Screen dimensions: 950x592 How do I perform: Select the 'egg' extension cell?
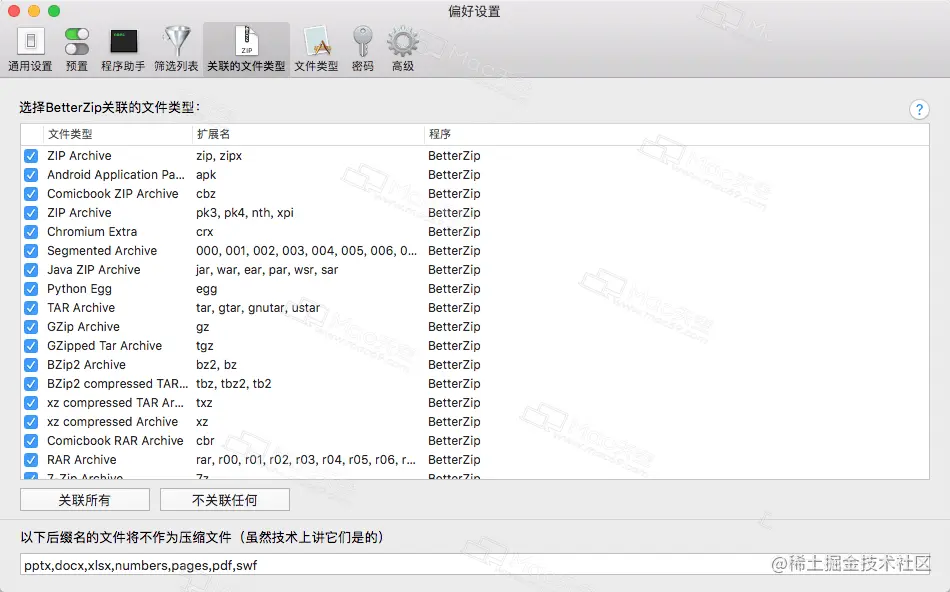[207, 289]
